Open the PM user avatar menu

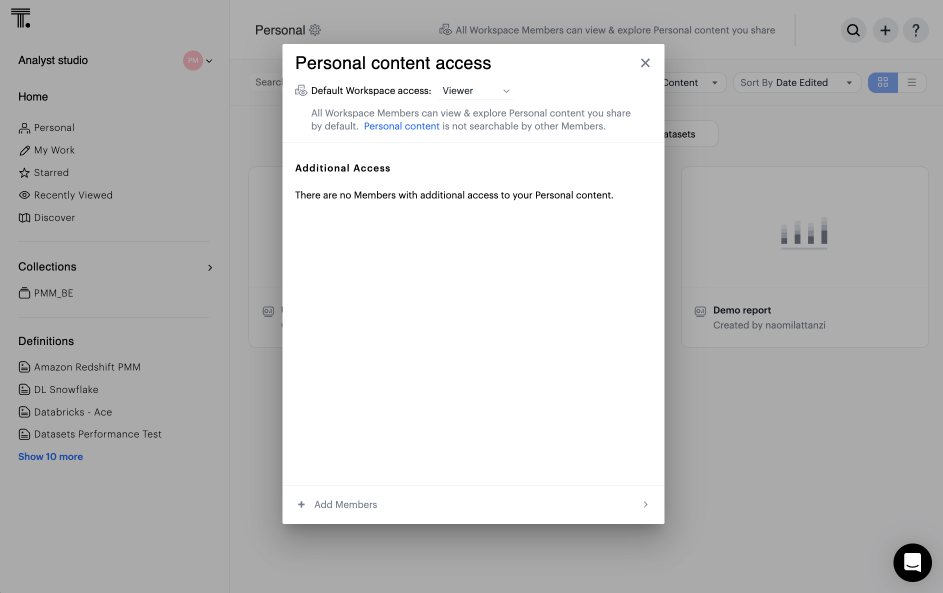[x=197, y=61]
